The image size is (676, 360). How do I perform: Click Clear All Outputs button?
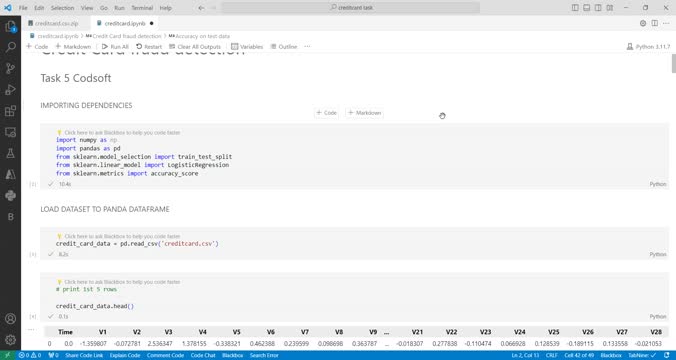click(195, 47)
